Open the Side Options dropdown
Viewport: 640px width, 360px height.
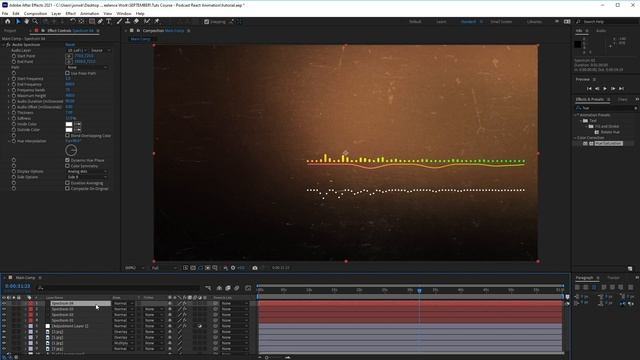(87, 178)
